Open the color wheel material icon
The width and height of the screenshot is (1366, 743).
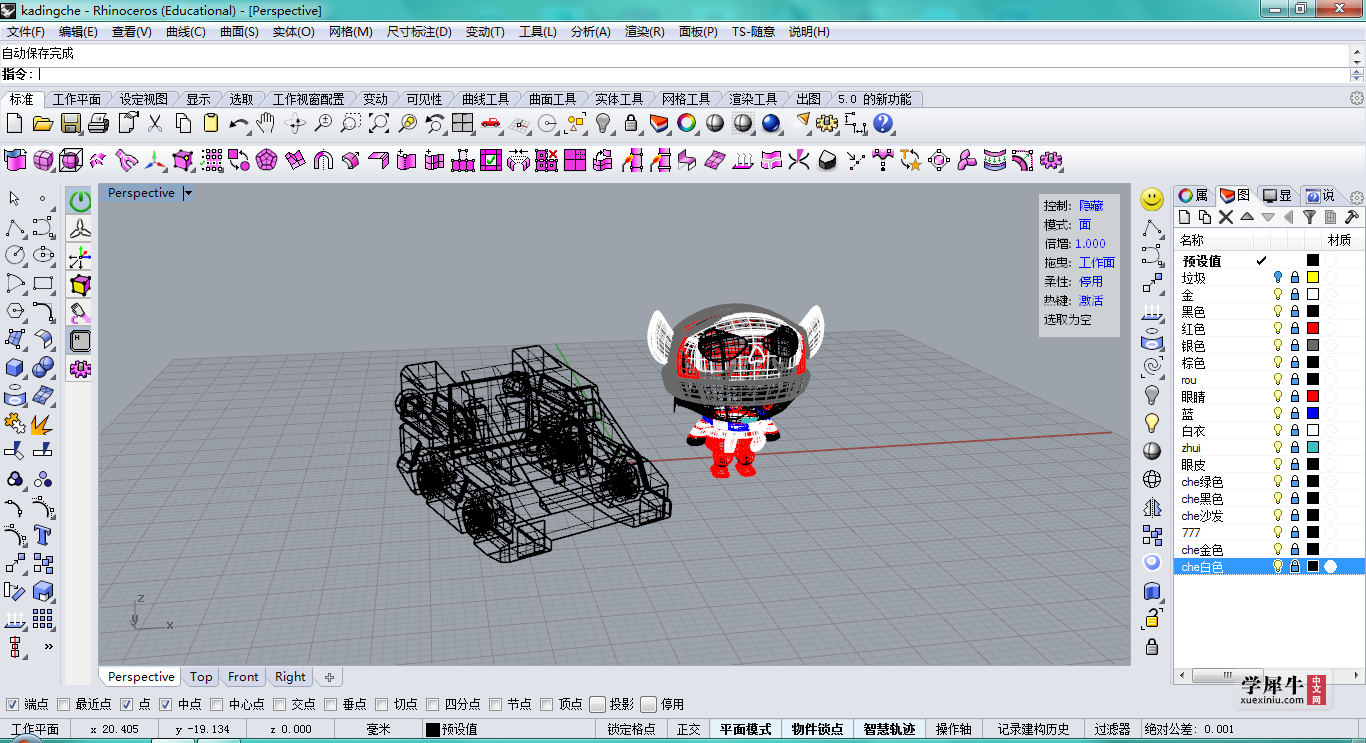[686, 123]
